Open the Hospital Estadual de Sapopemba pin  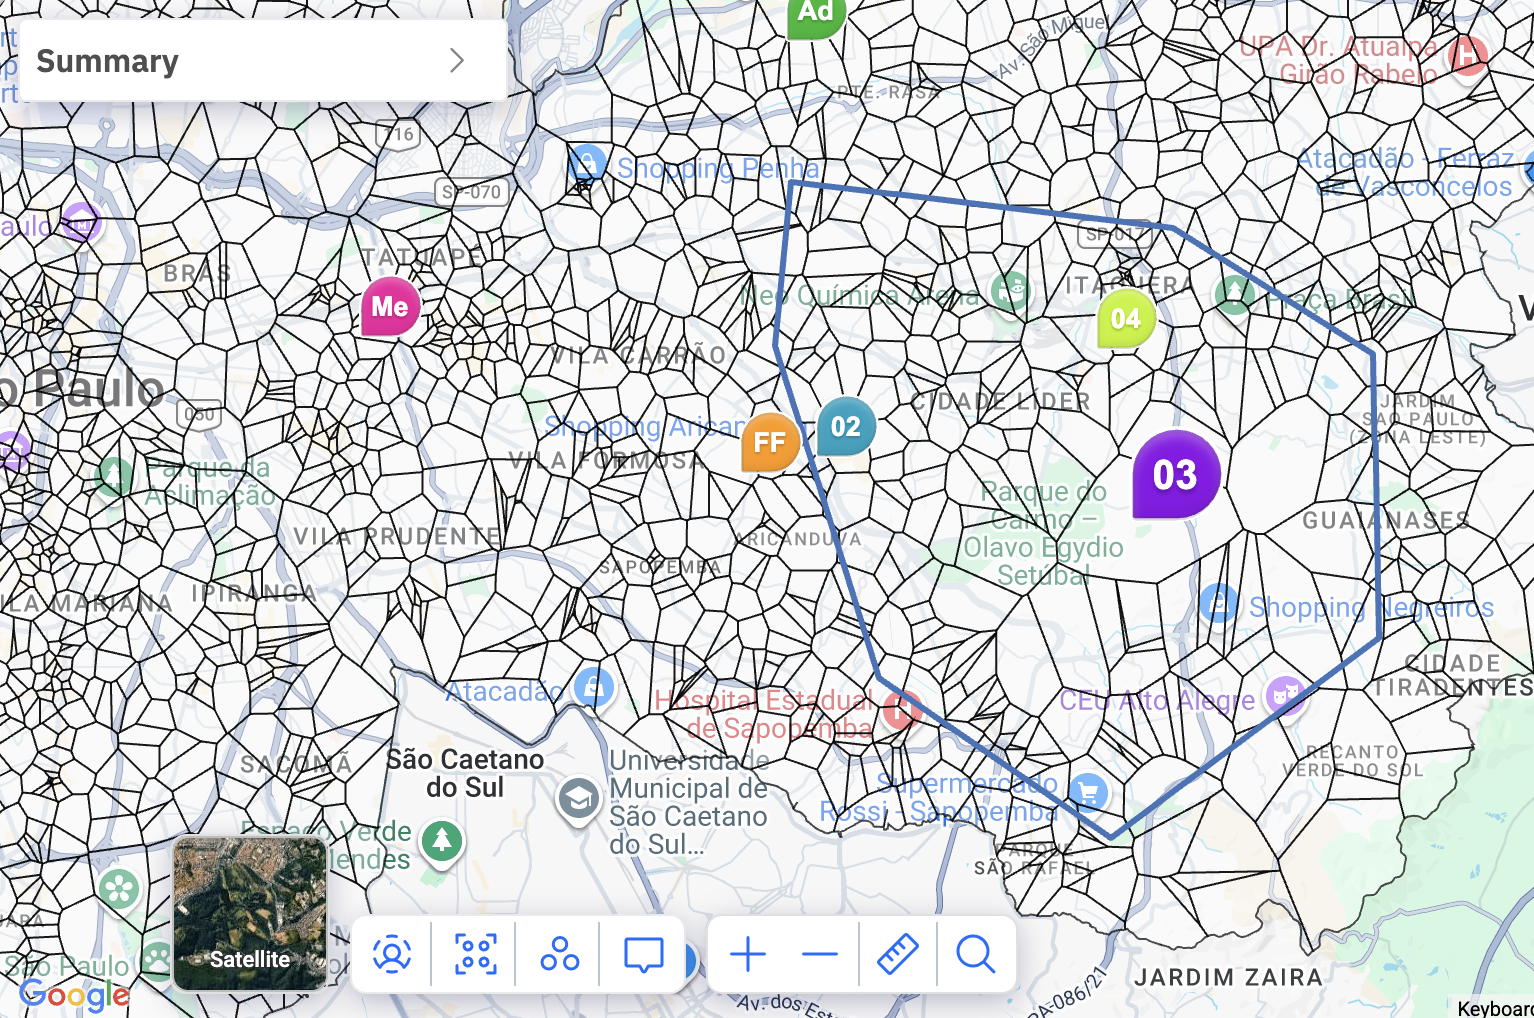click(x=902, y=708)
